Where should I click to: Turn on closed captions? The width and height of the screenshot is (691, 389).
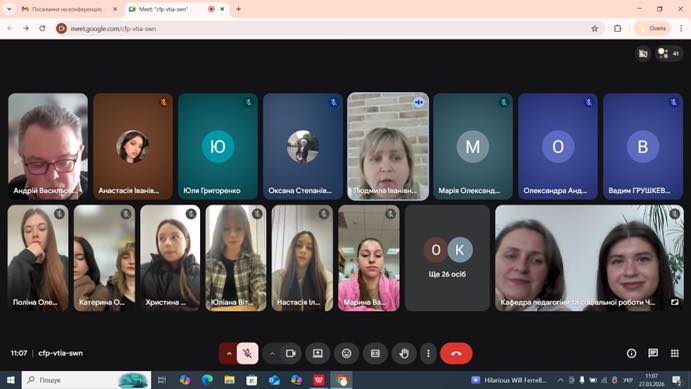[375, 353]
